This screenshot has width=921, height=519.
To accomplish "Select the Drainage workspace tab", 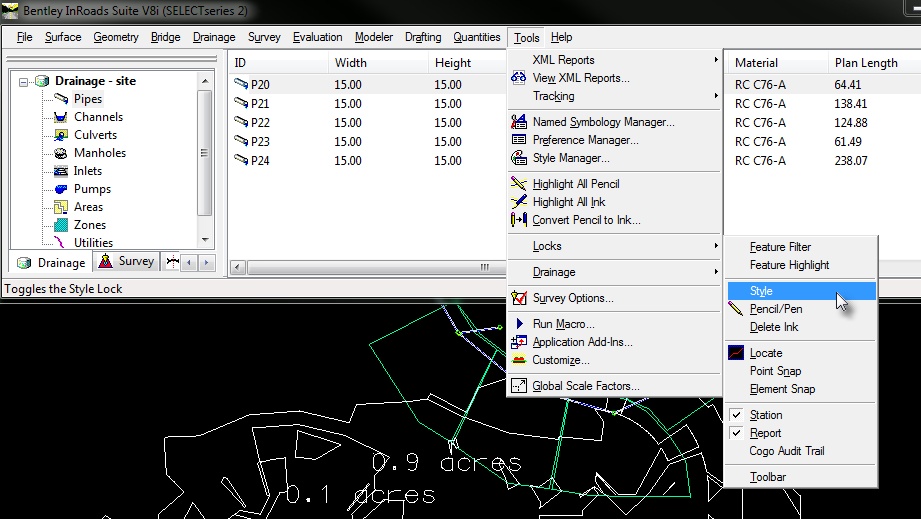I will pos(51,262).
